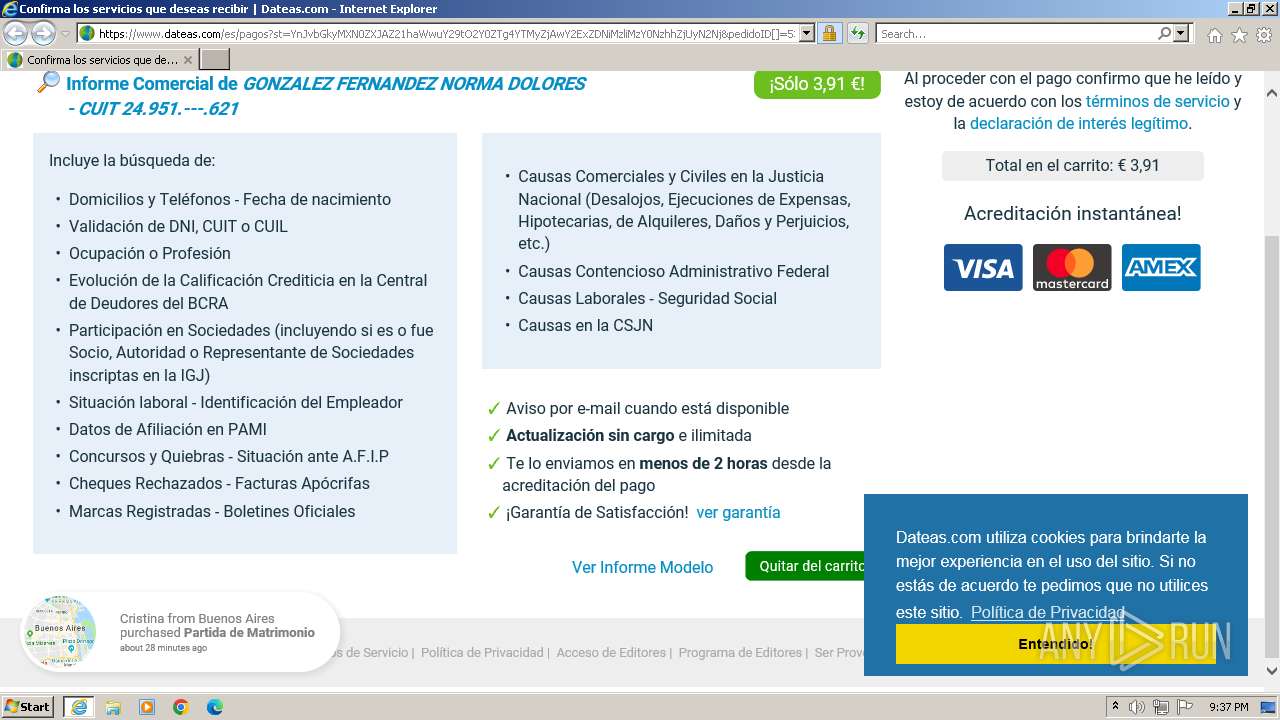Open the address bar URL dropdown

807,34
